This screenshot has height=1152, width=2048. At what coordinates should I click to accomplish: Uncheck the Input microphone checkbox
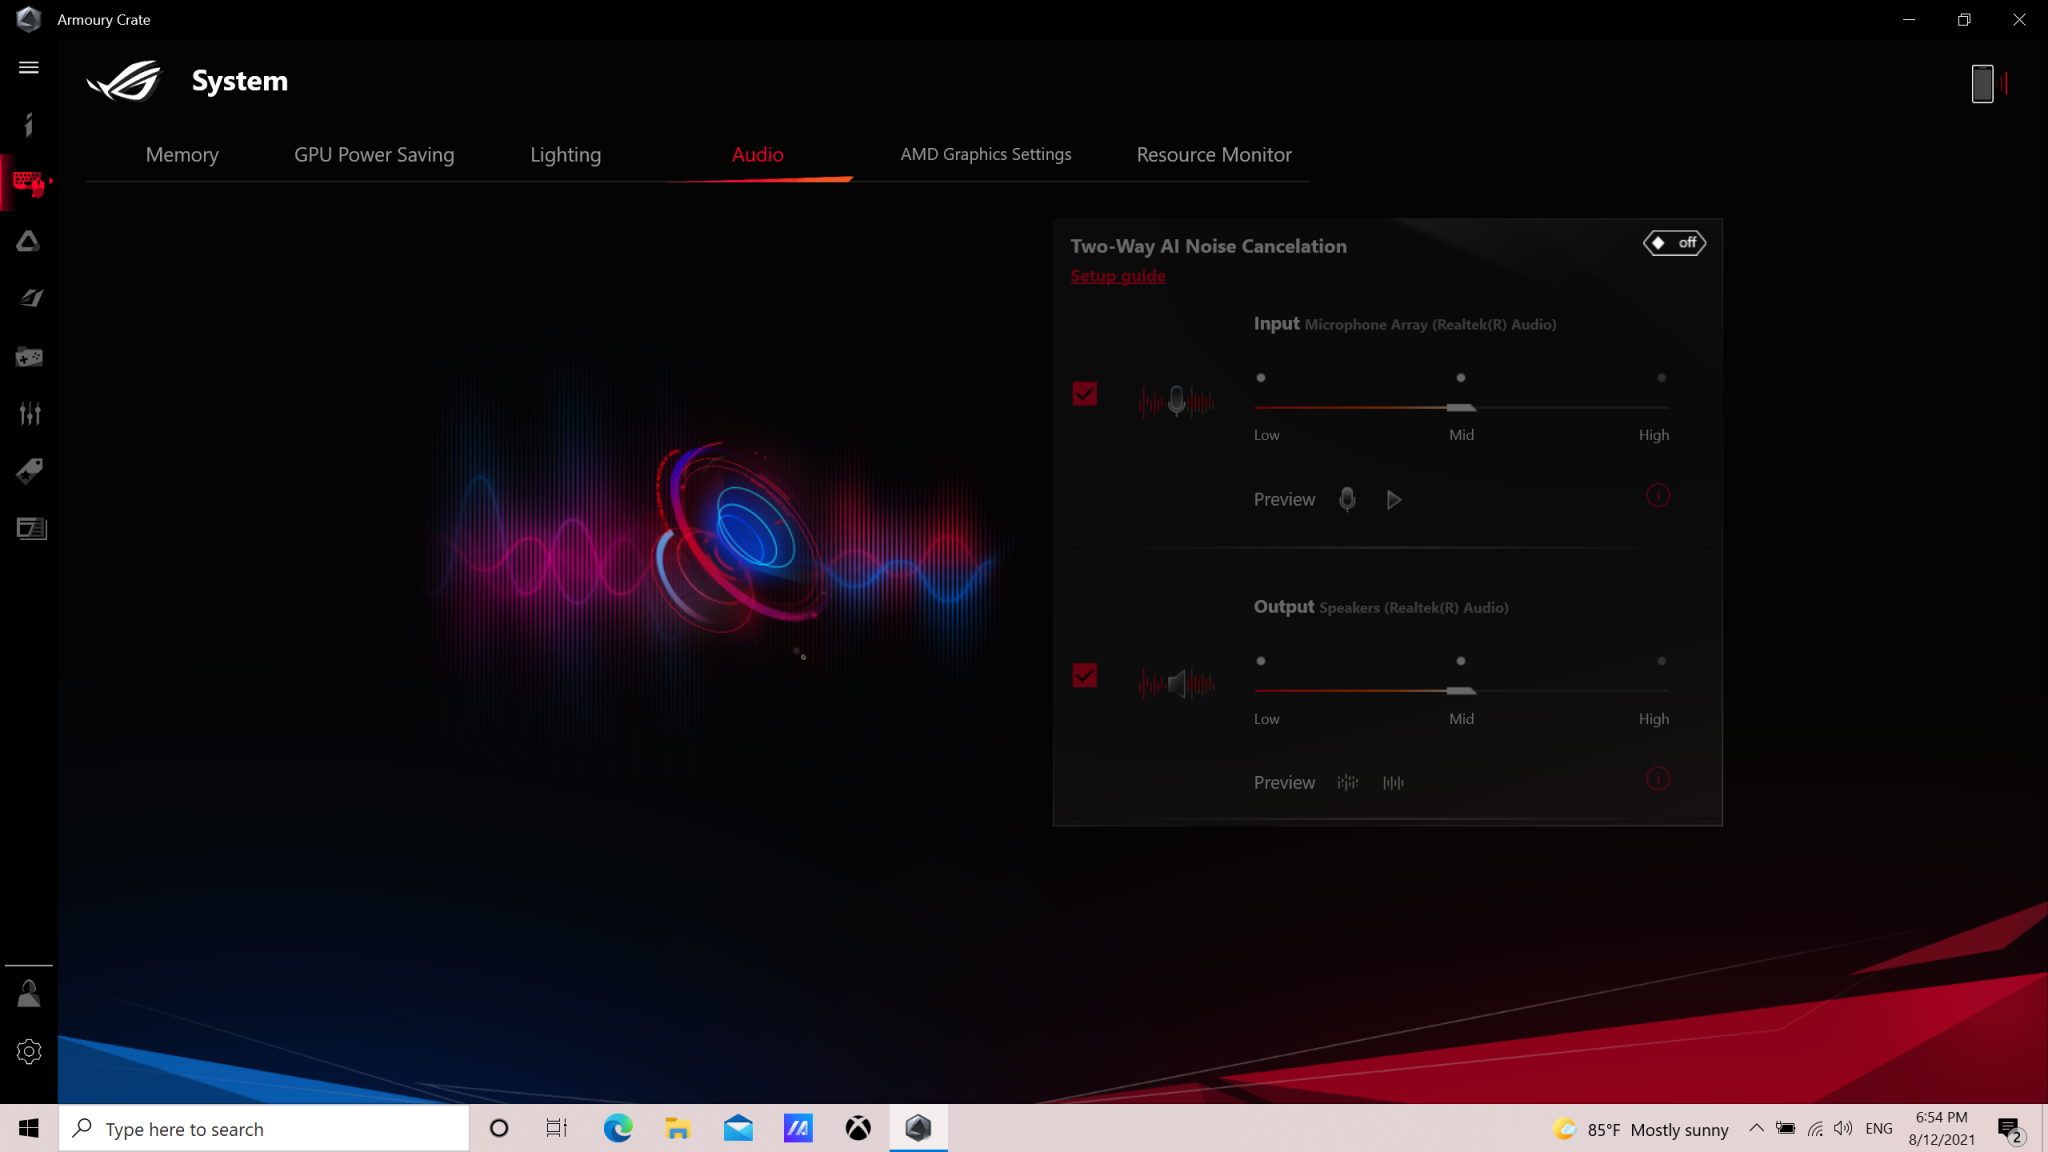coord(1084,393)
